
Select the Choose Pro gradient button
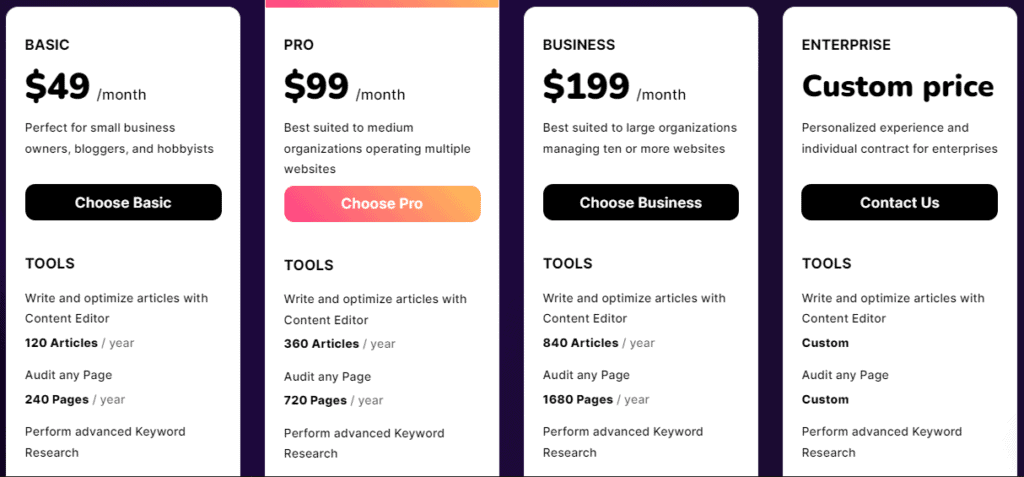pos(382,204)
